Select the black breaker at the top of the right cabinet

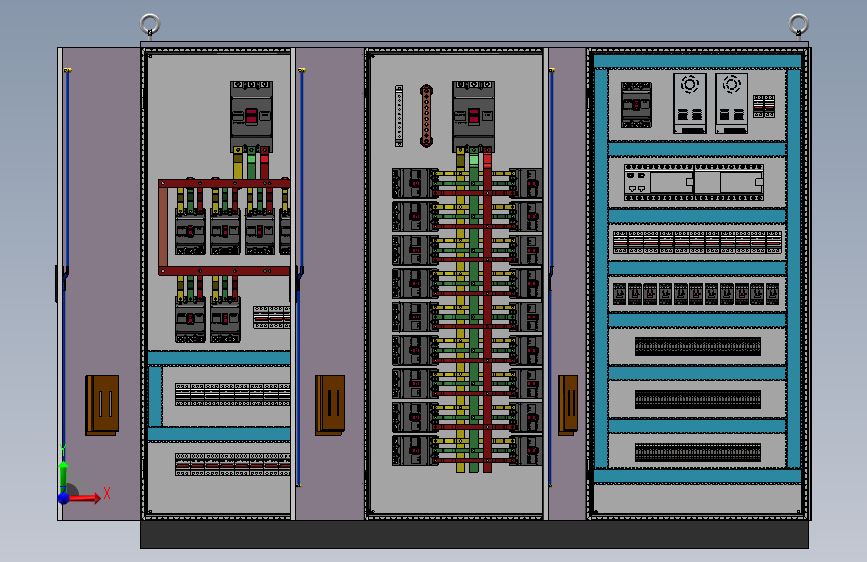[636, 105]
